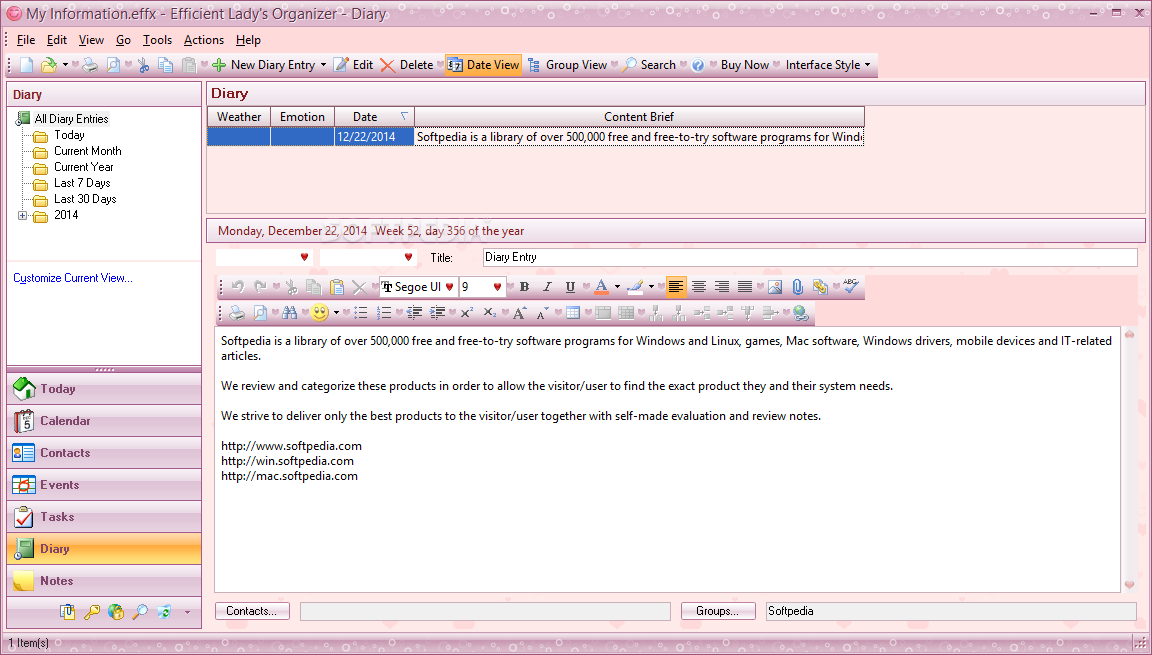1152x655 pixels.
Task: Click the New file icon in main toolbar
Action: pyautogui.click(x=26, y=65)
